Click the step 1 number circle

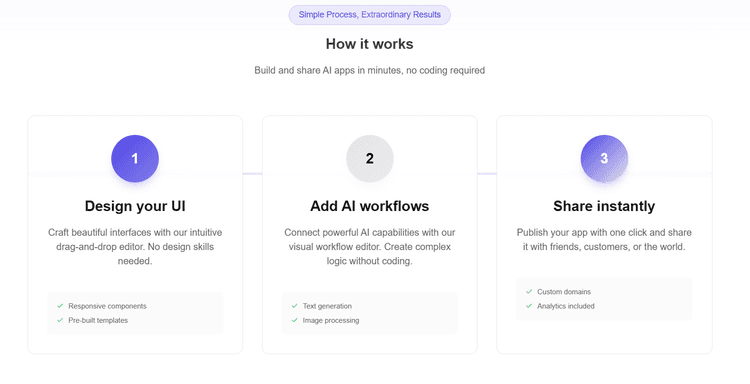pyautogui.click(x=135, y=158)
